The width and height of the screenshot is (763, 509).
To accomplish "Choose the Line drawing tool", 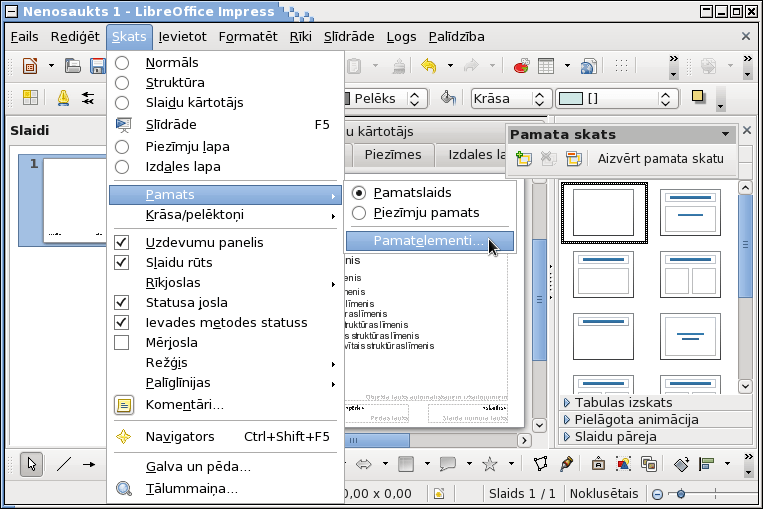I will (x=64, y=464).
